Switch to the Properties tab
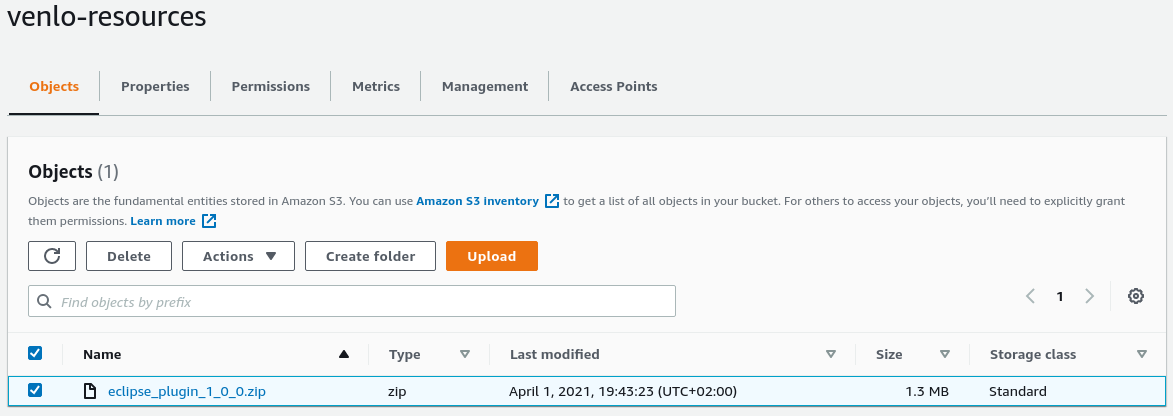This screenshot has width=1173, height=416. coord(155,86)
